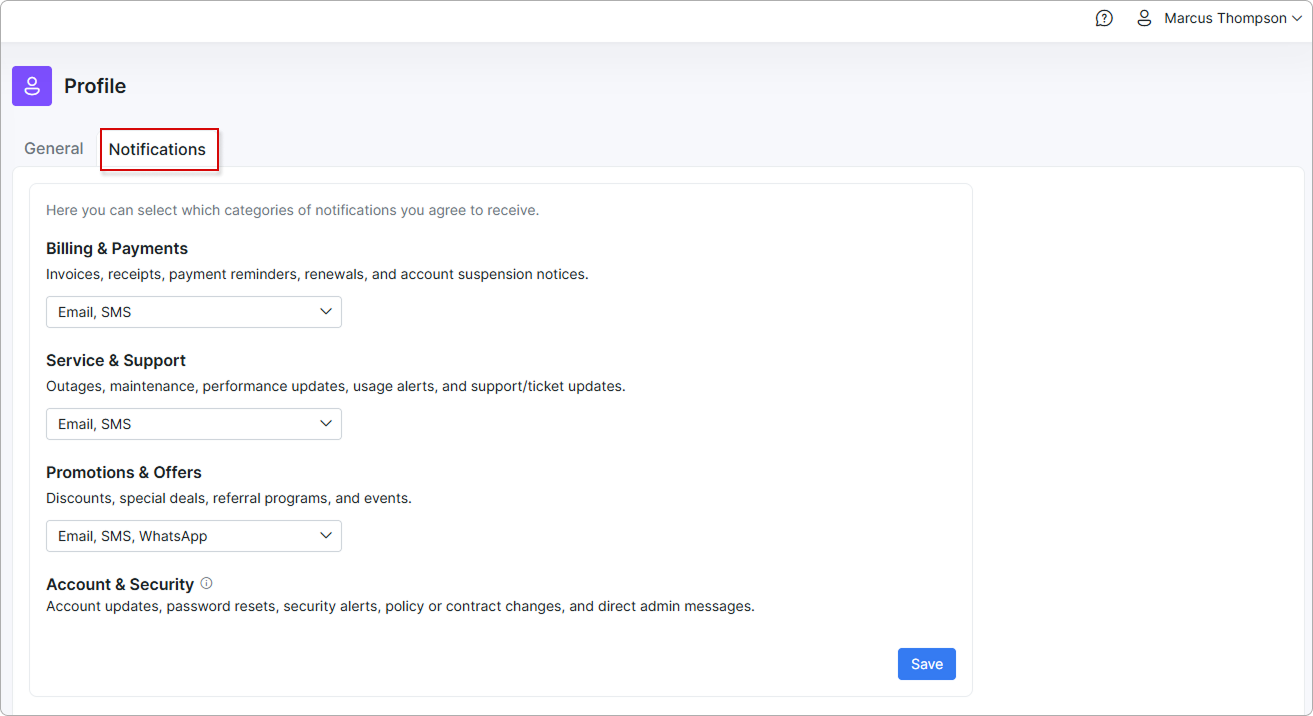Click the 'Outages, maintenance, performance updates' description
The height and width of the screenshot is (716, 1313).
(336, 386)
